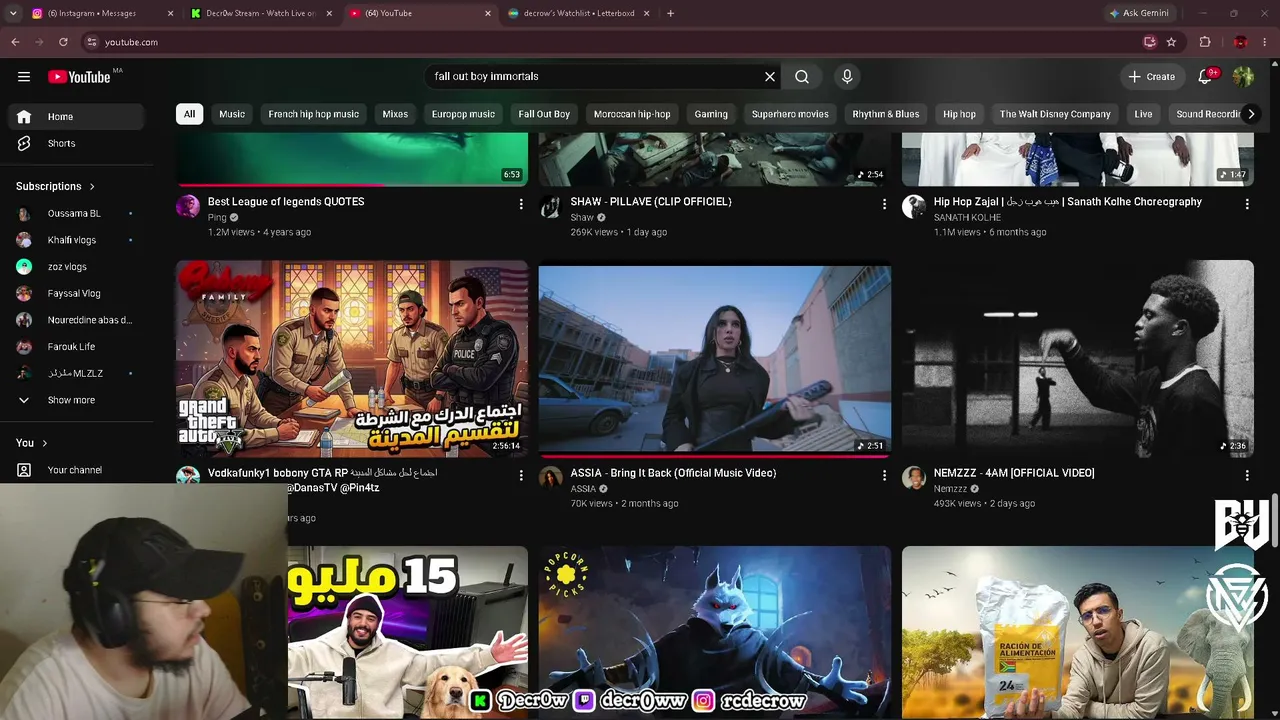
Task: Go back with the browser back arrow
Action: coord(15,42)
